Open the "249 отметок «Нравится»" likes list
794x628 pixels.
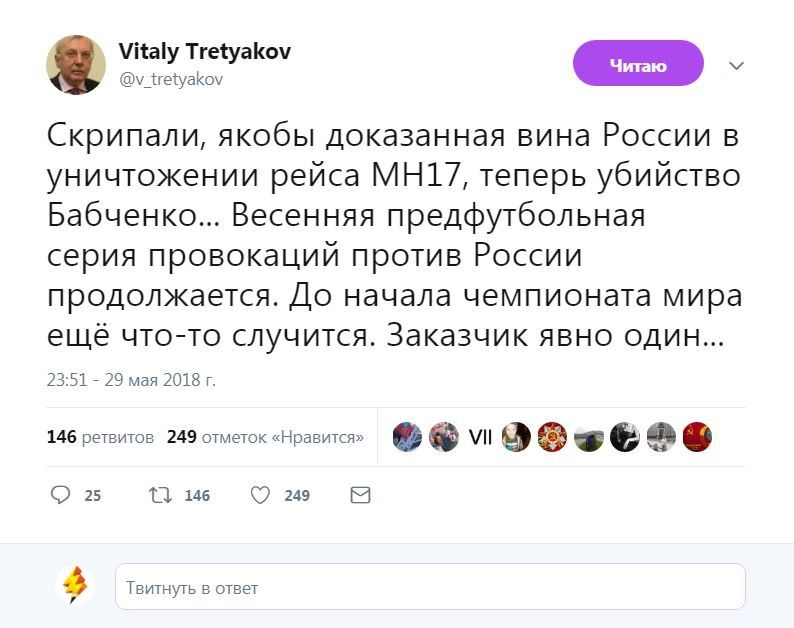point(265,437)
